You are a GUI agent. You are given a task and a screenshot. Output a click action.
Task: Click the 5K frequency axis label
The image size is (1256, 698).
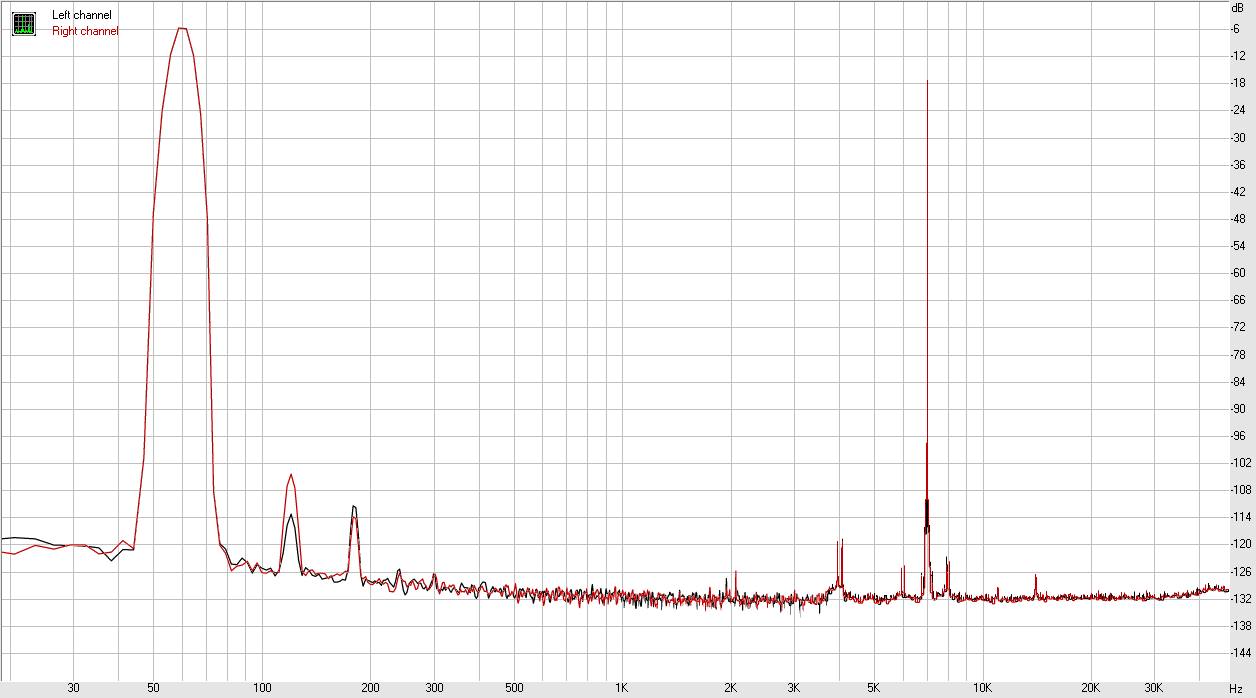[x=874, y=688]
